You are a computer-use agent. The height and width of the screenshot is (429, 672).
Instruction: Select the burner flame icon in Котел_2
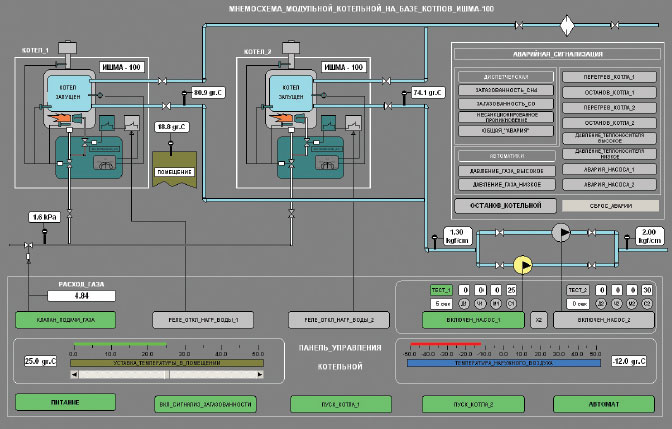[281, 119]
